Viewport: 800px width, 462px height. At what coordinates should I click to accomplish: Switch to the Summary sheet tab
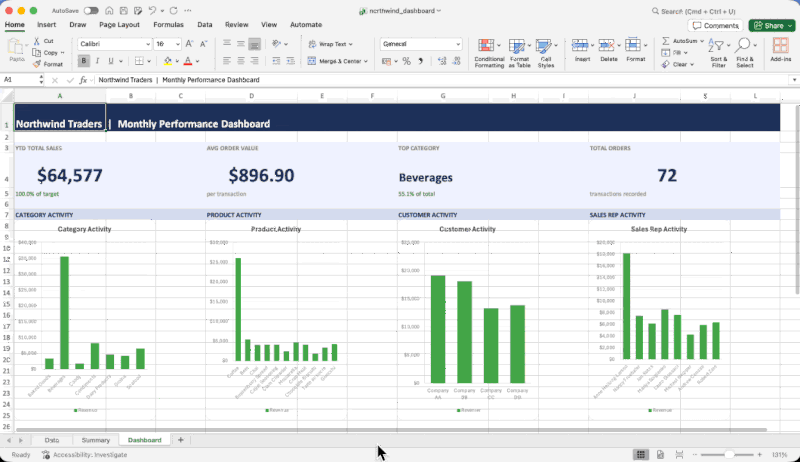tap(95, 440)
